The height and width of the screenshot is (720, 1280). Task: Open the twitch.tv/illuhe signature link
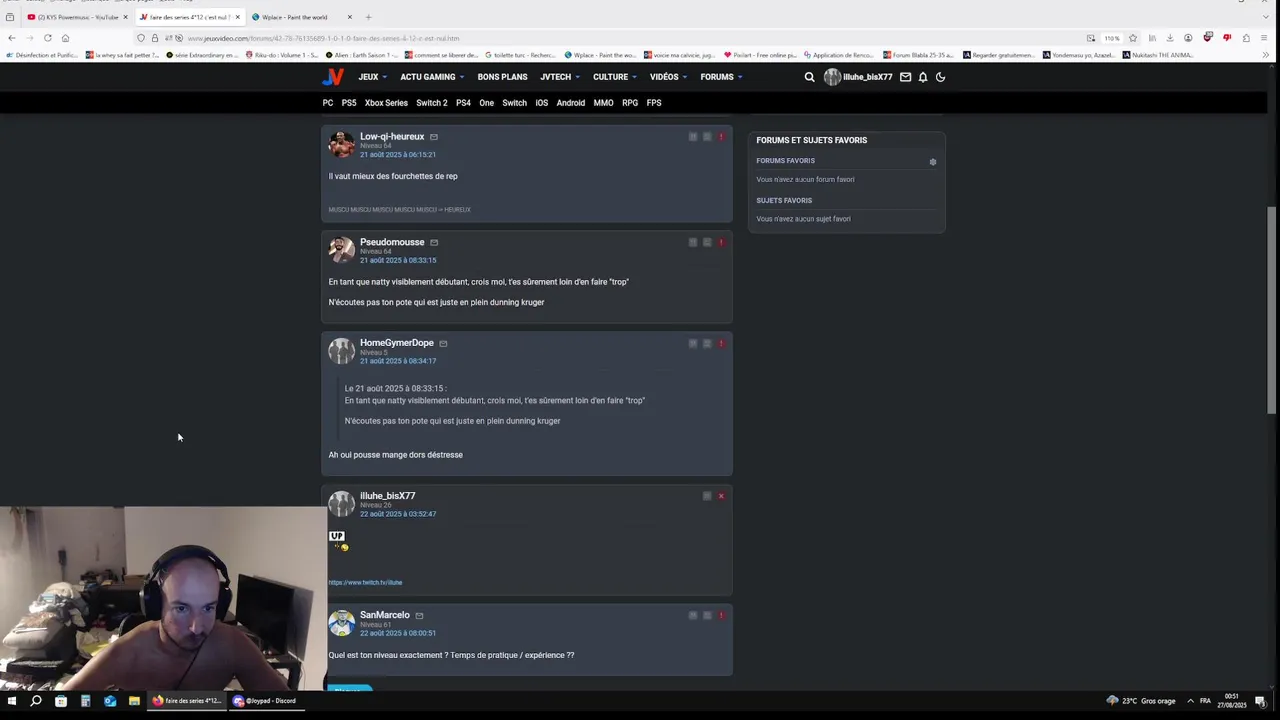pos(365,582)
